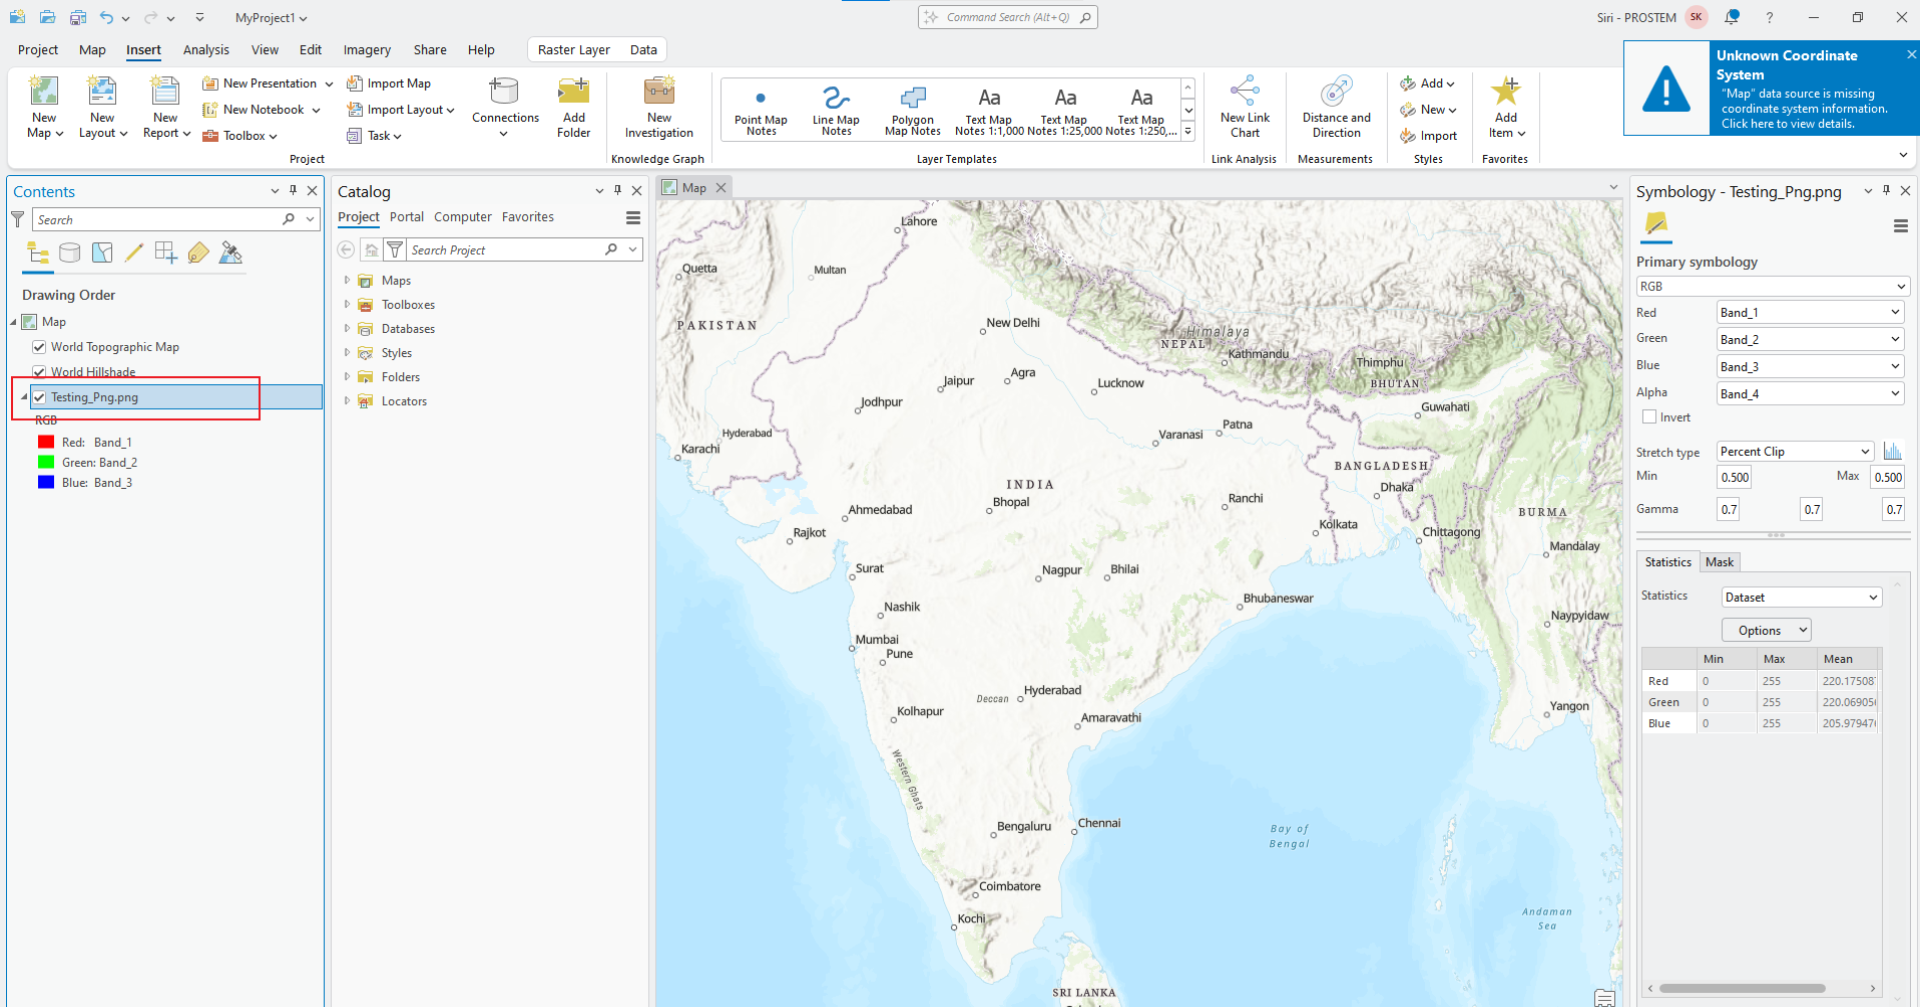The height and width of the screenshot is (1007, 1920).
Task: Click the New Notebook button
Action: click(261, 109)
